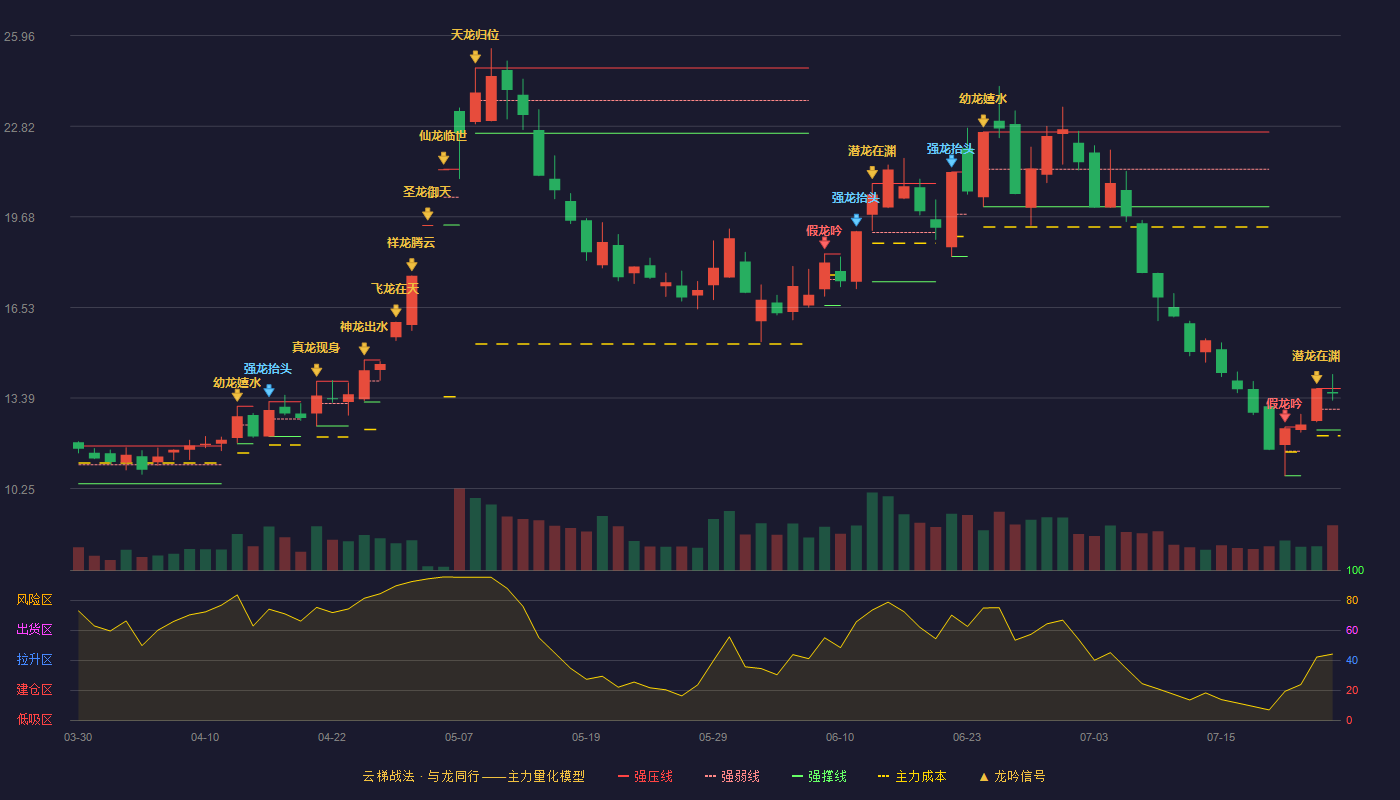
Task: Click the 拉升区 zone label
Action: pos(34,660)
